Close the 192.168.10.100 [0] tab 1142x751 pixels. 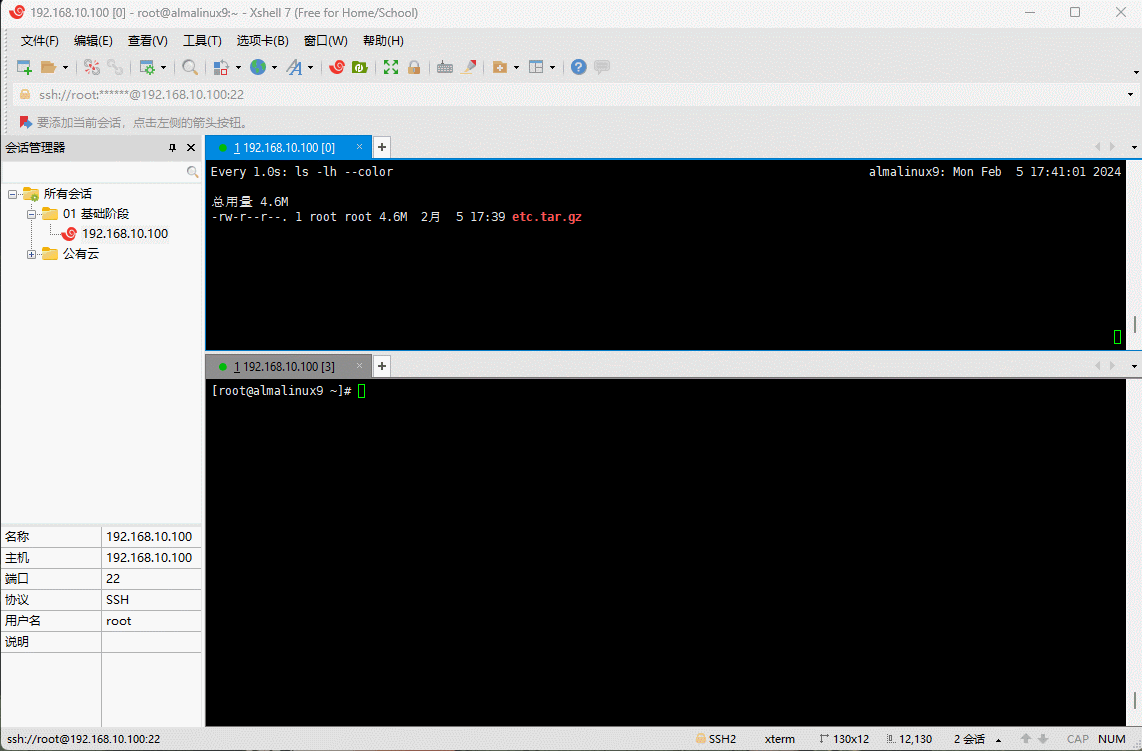pos(359,147)
